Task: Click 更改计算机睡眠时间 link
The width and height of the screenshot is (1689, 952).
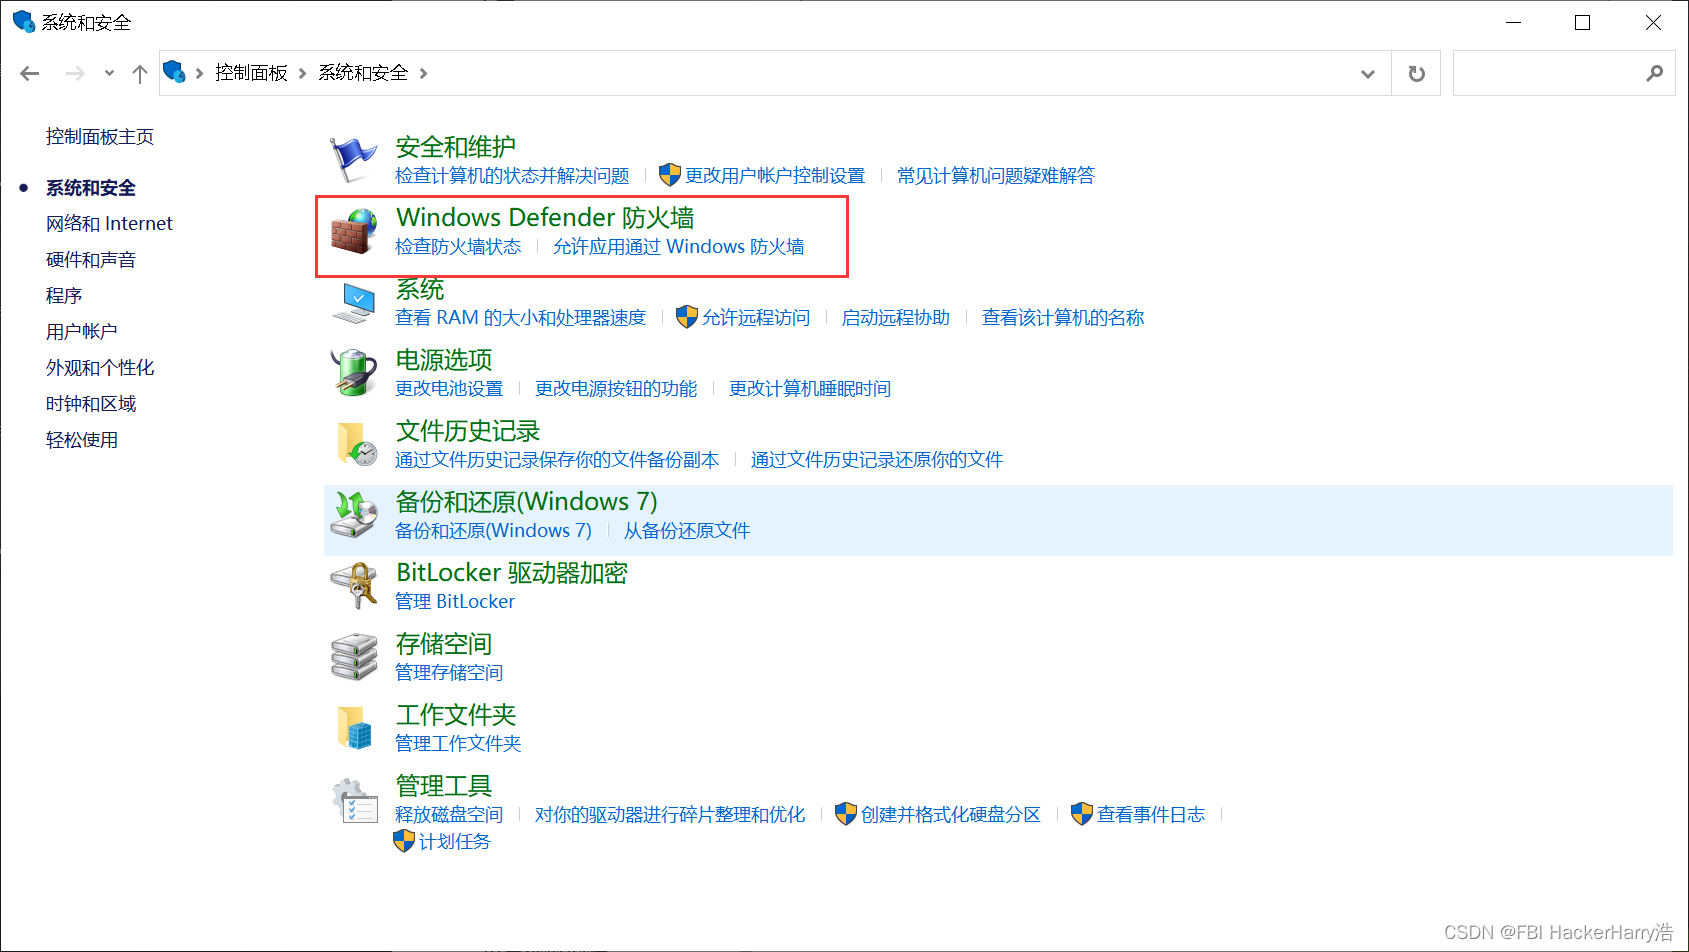Action: (810, 389)
